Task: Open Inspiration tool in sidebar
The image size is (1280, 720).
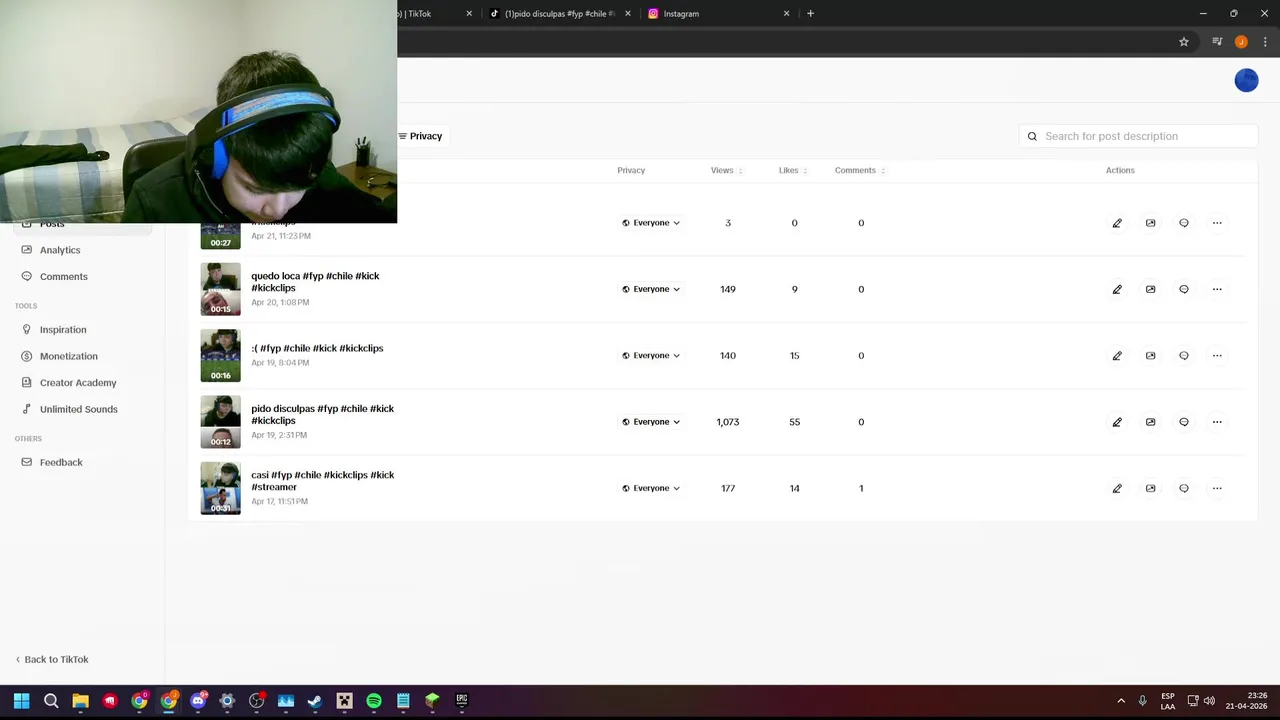Action: pyautogui.click(x=63, y=330)
